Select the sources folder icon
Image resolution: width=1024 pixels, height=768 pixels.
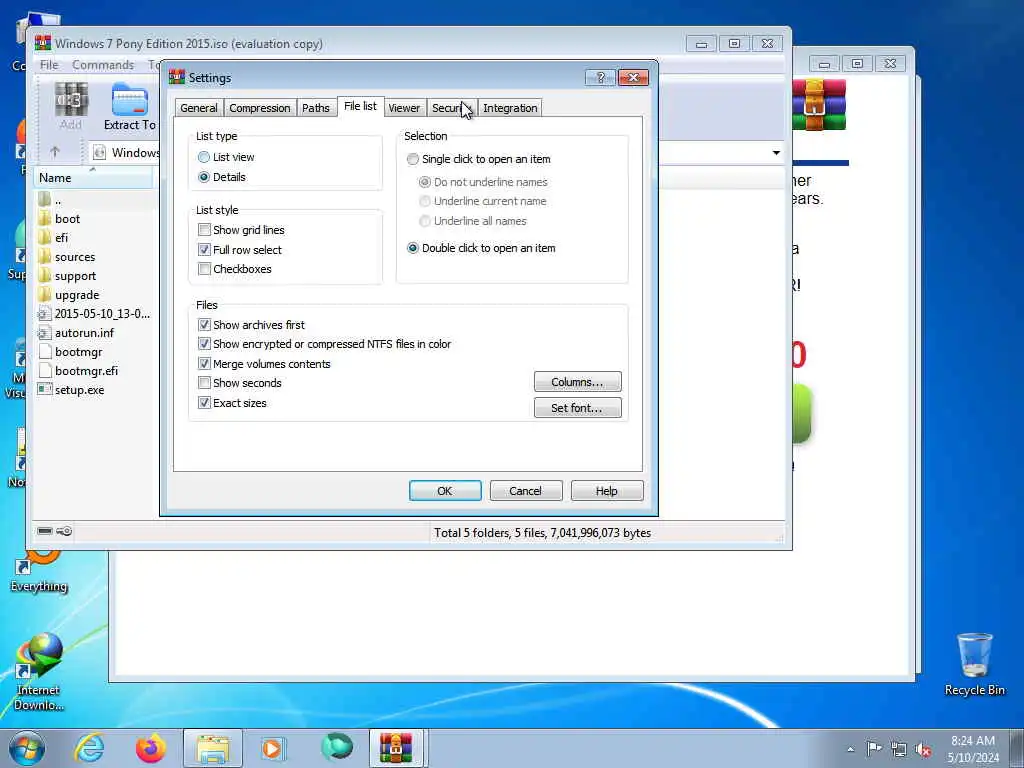pyautogui.click(x=44, y=256)
